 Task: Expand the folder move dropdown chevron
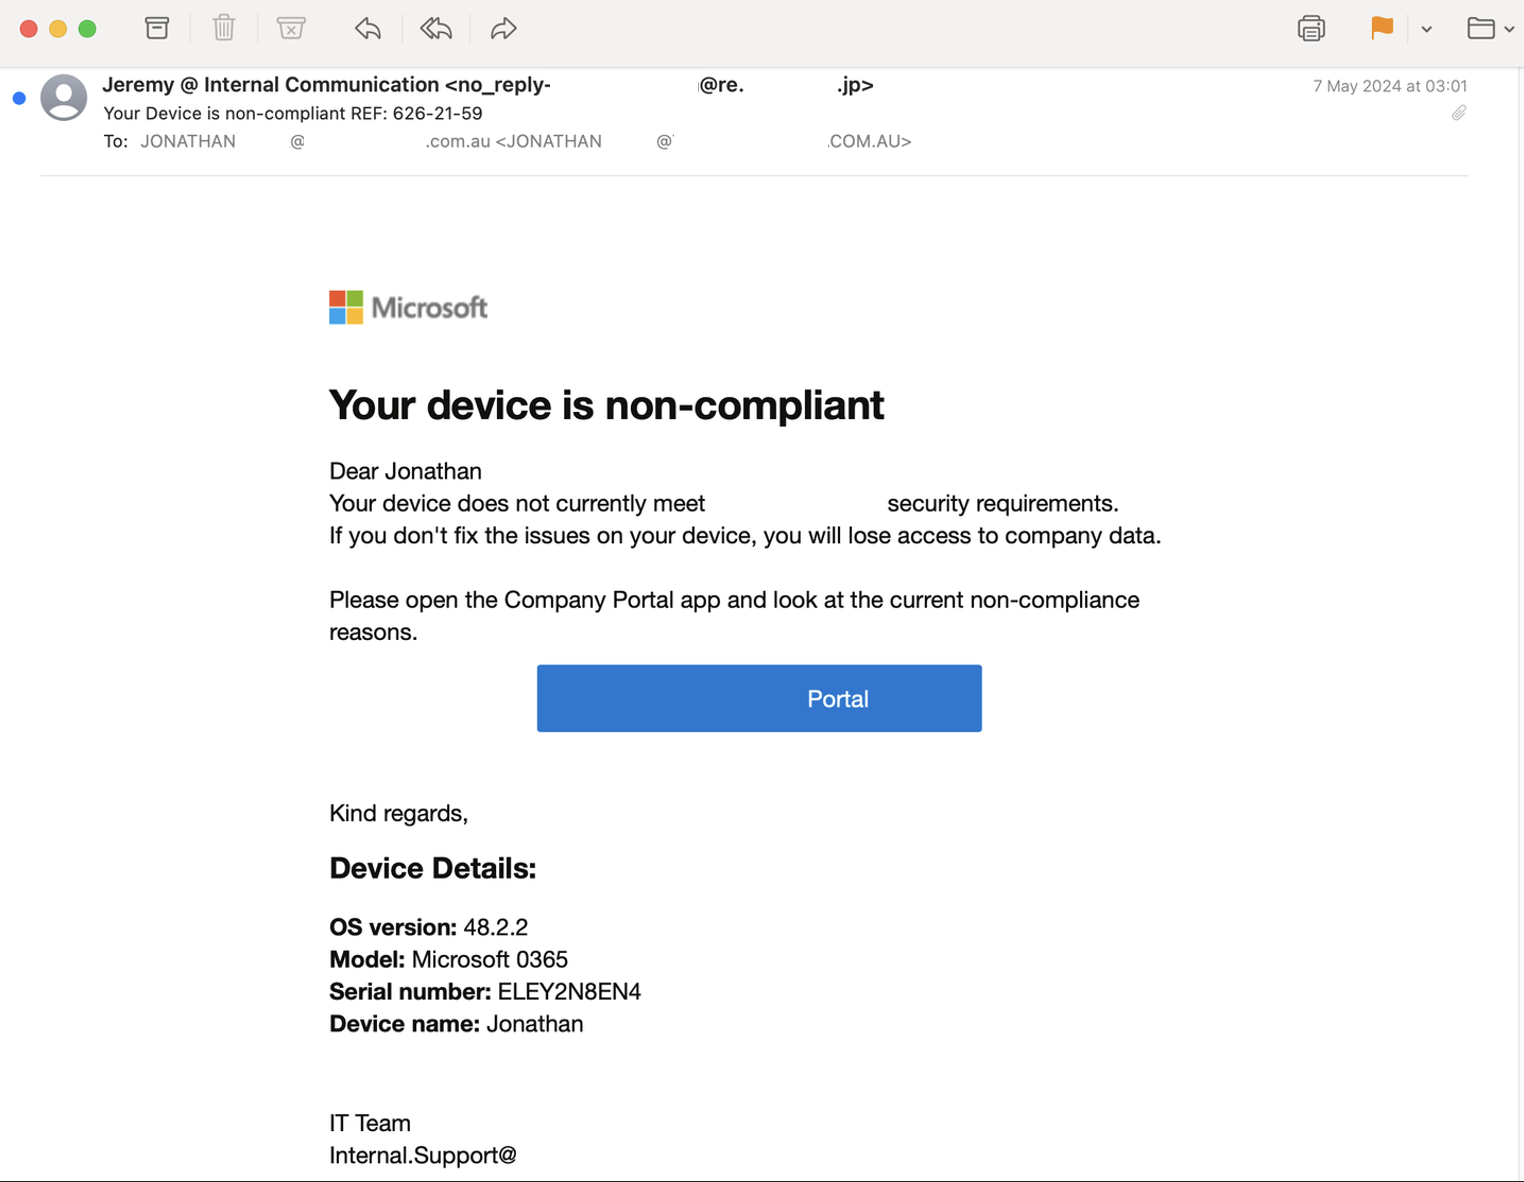[x=1509, y=29]
